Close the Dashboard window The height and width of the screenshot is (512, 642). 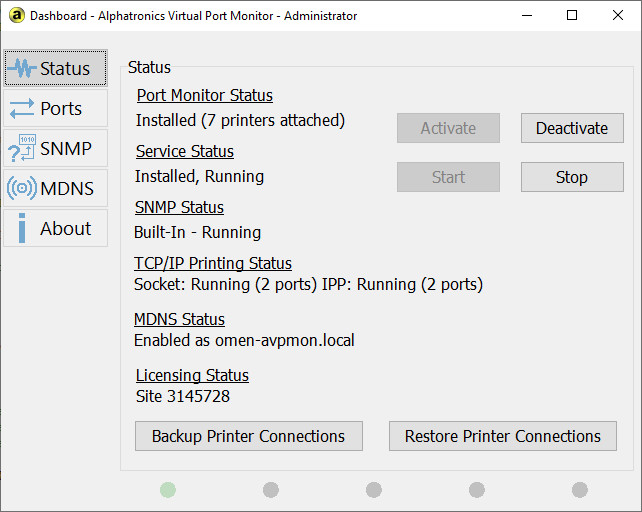click(618, 16)
